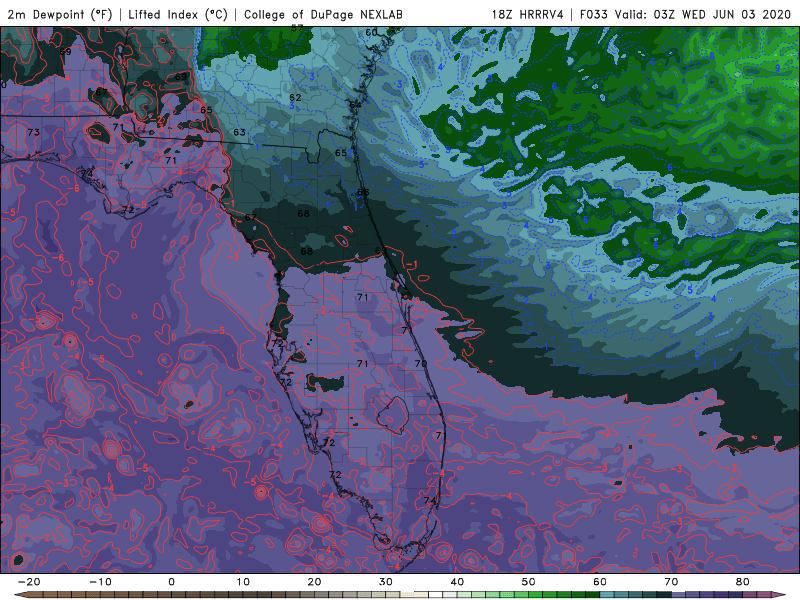Click the 30 label on the color scale
This screenshot has width=800, height=600.
coord(386,582)
